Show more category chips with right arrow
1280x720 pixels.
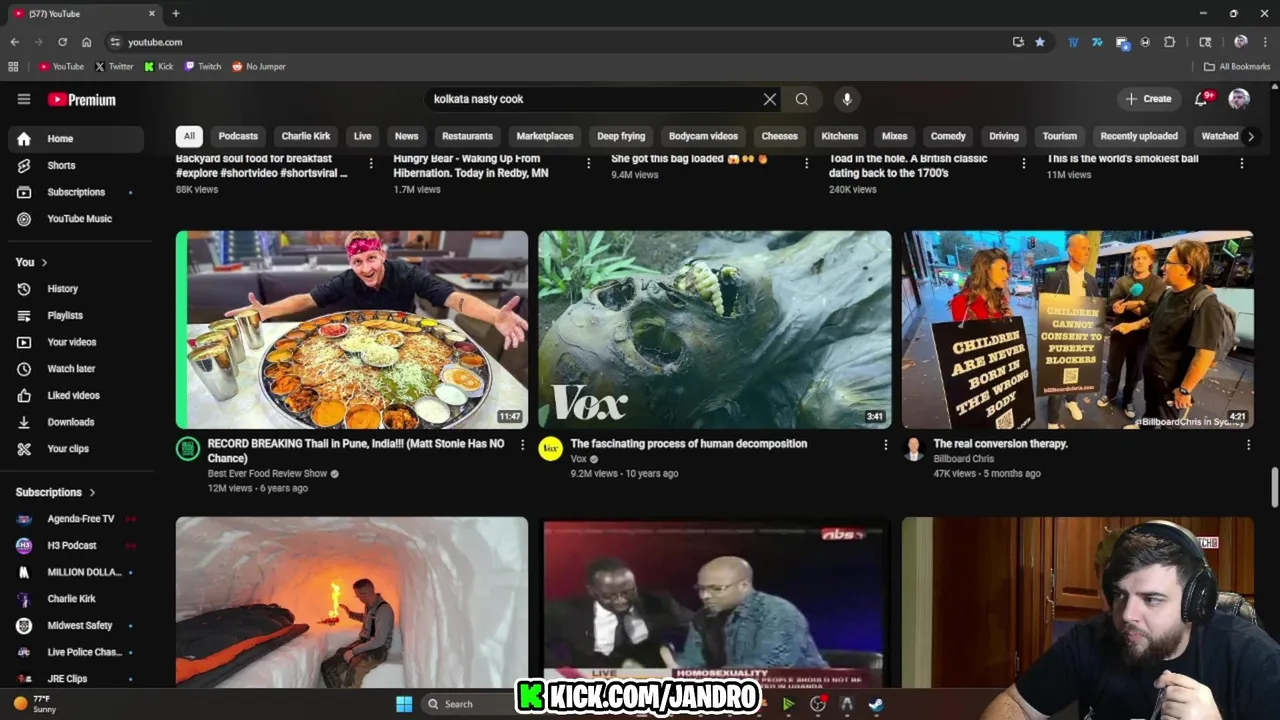[1250, 136]
